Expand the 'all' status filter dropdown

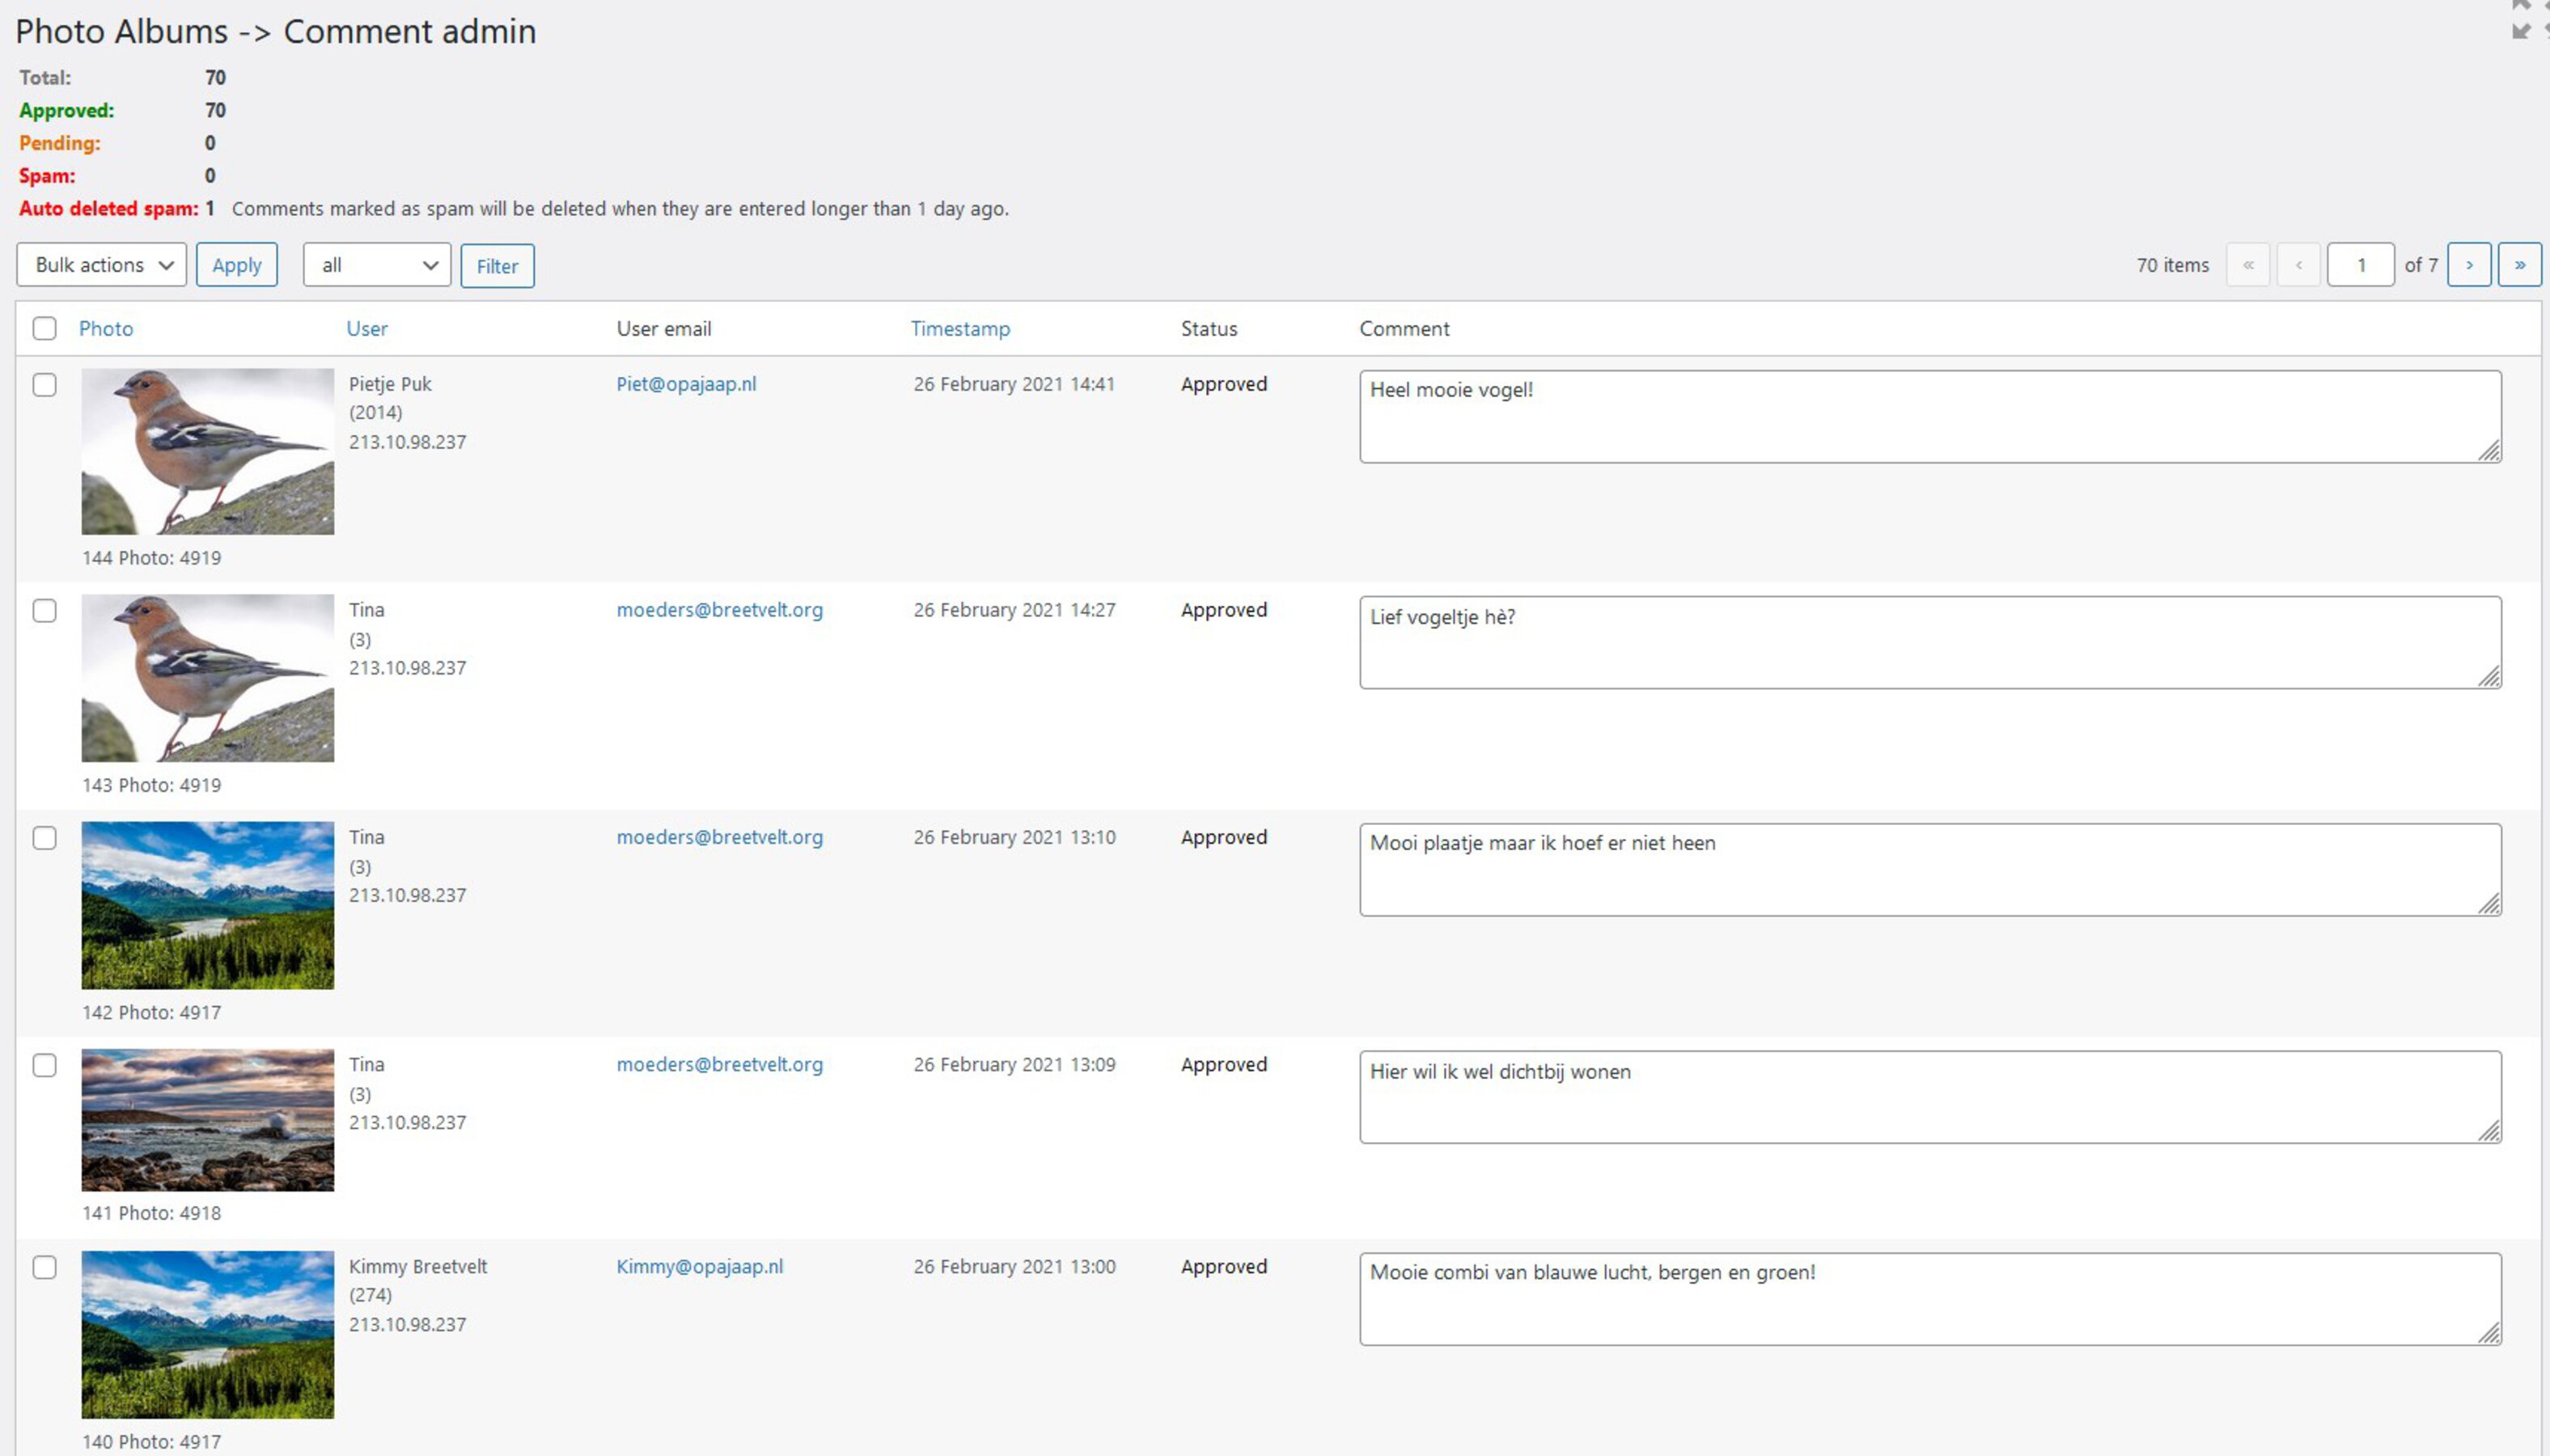[x=377, y=265]
